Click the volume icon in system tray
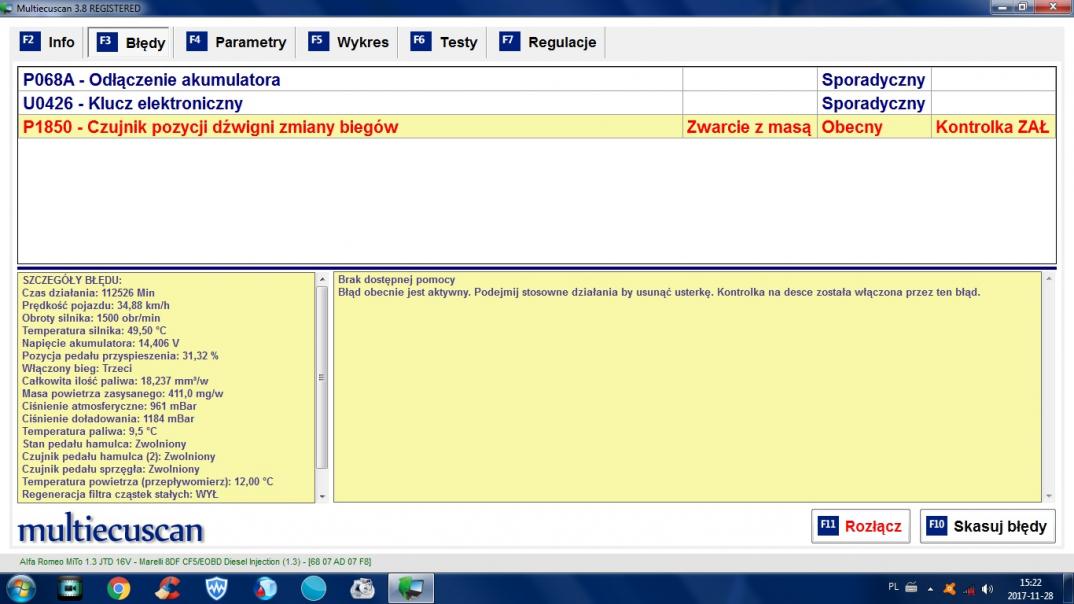The image size is (1074, 604). pyautogui.click(x=987, y=589)
